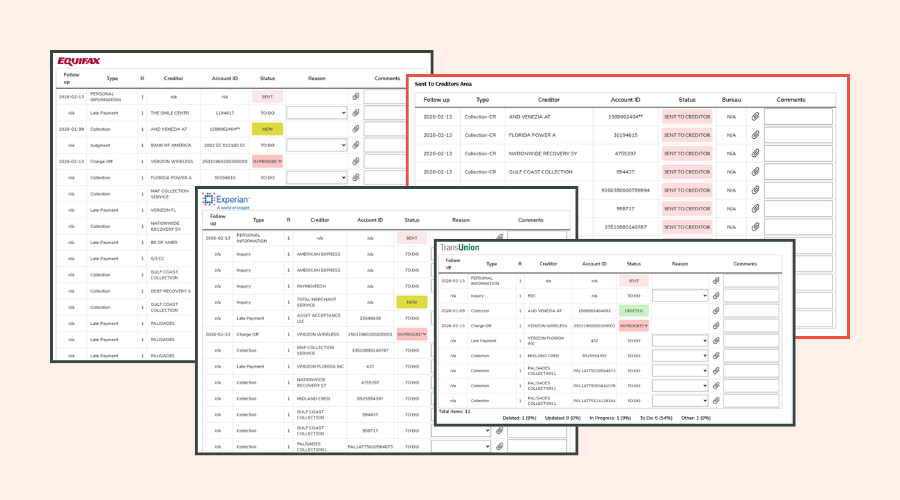Expand Reason dropdown for TransUnion FDC row
The width and height of the screenshot is (900, 500).
tap(680, 296)
